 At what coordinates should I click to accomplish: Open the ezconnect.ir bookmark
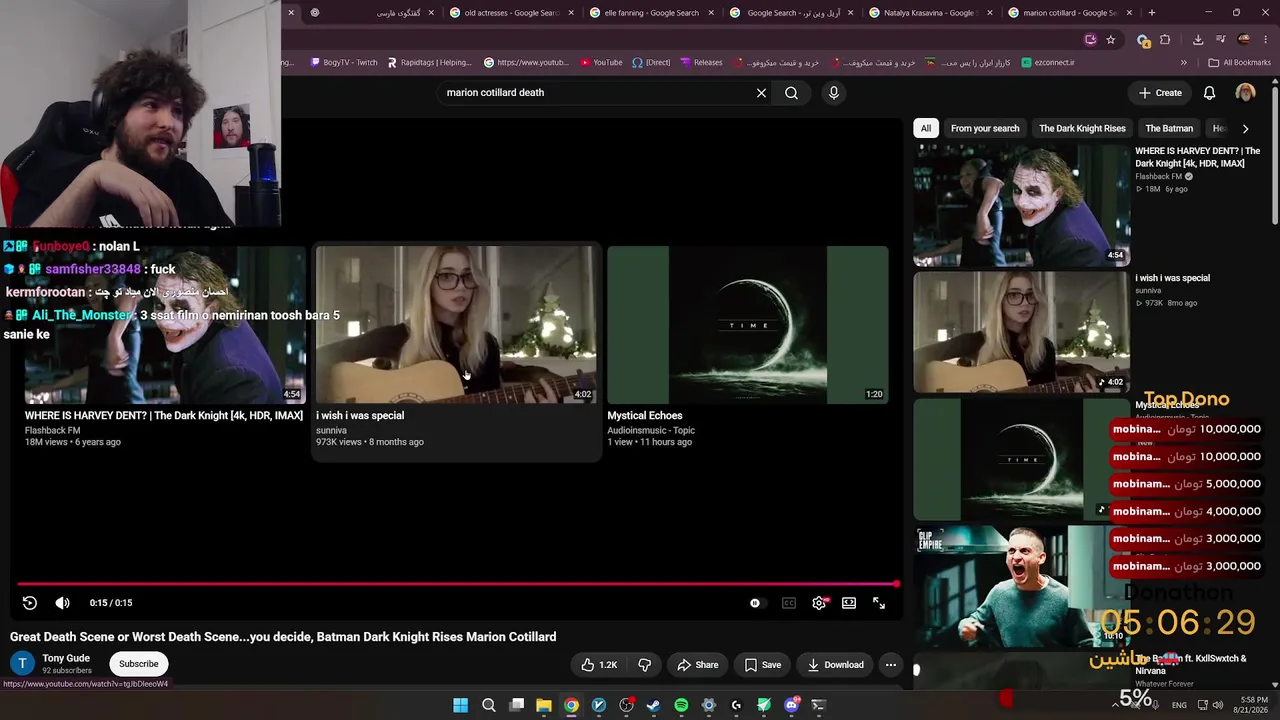(1048, 62)
